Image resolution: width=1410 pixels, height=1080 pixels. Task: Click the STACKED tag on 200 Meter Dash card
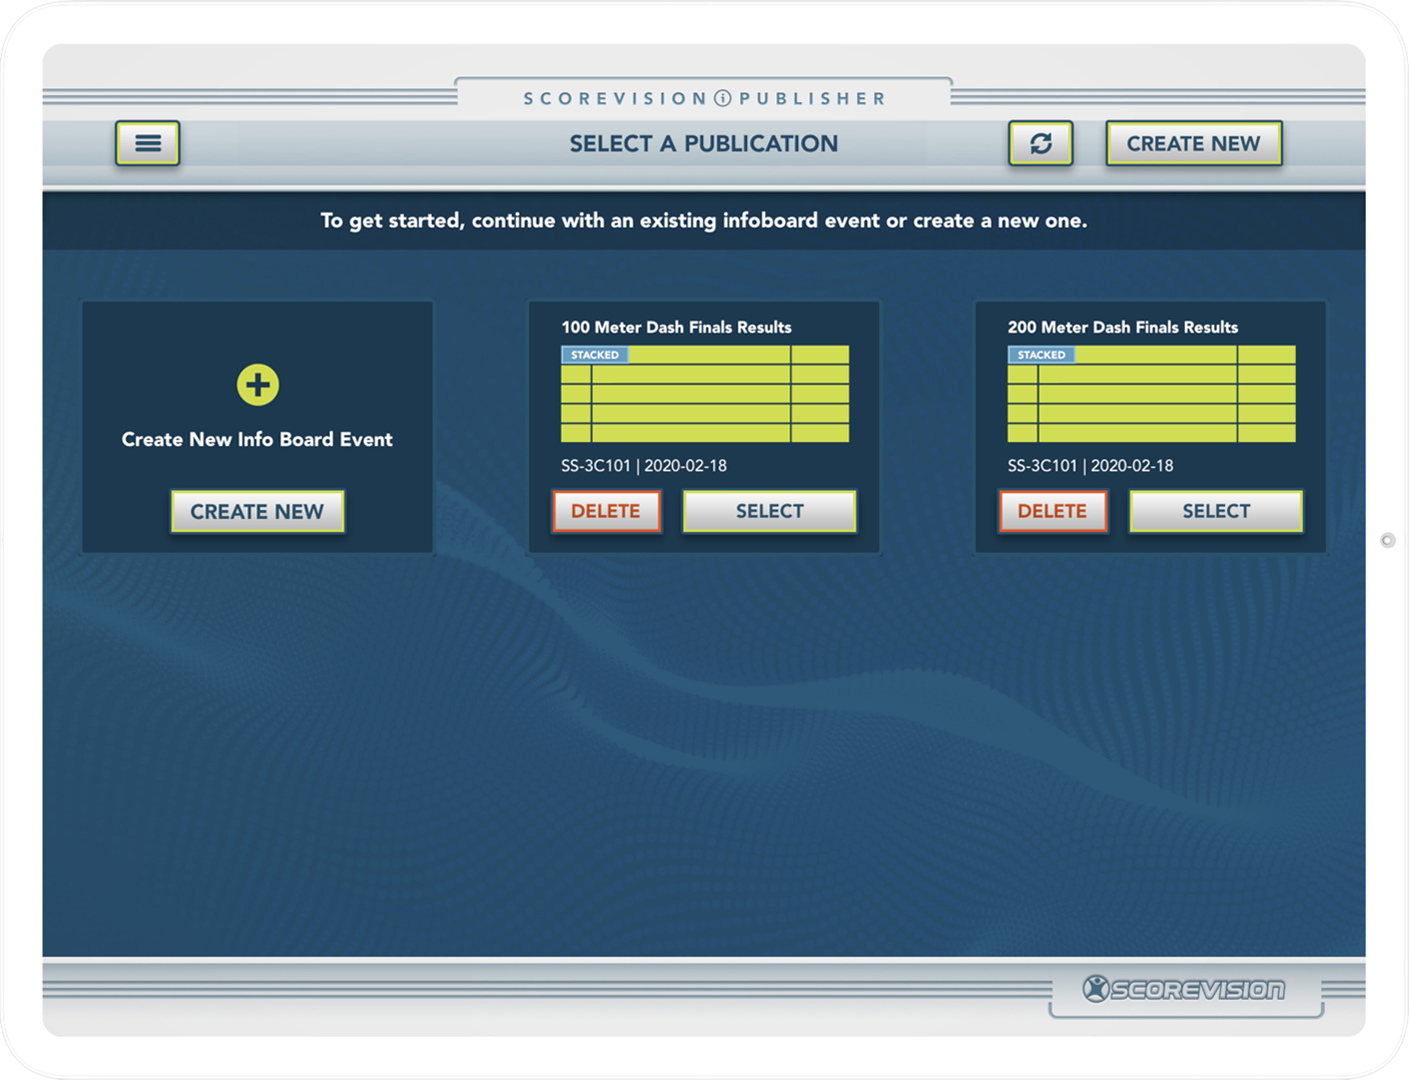coord(1041,355)
